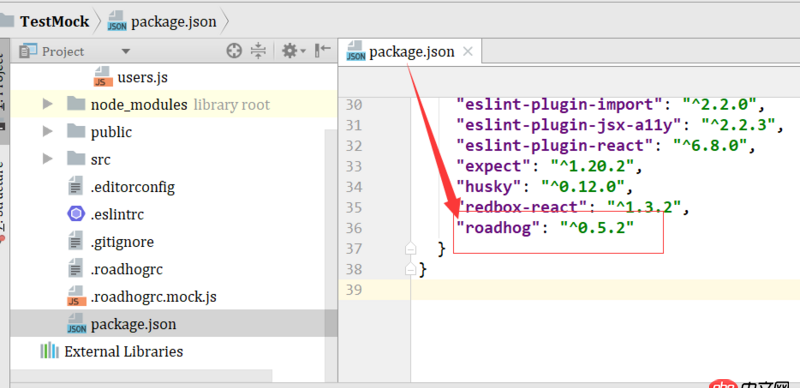This screenshot has height=388, width=800.
Task: Collapse the code fold marker on line 37
Action: tap(411, 249)
